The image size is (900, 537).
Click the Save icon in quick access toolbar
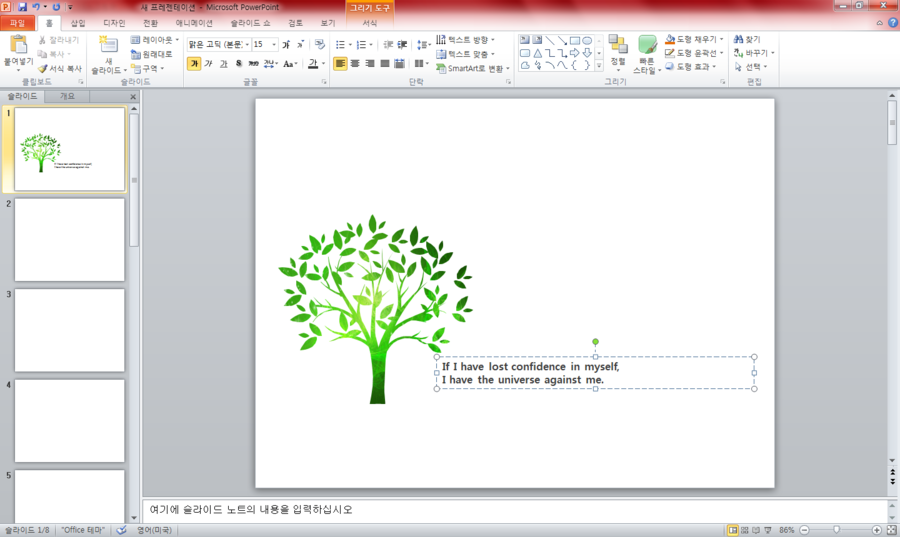[x=22, y=7]
